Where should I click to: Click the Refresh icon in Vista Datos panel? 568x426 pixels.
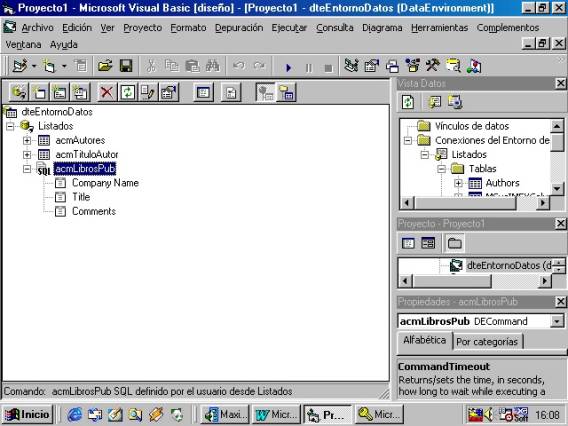[x=408, y=102]
